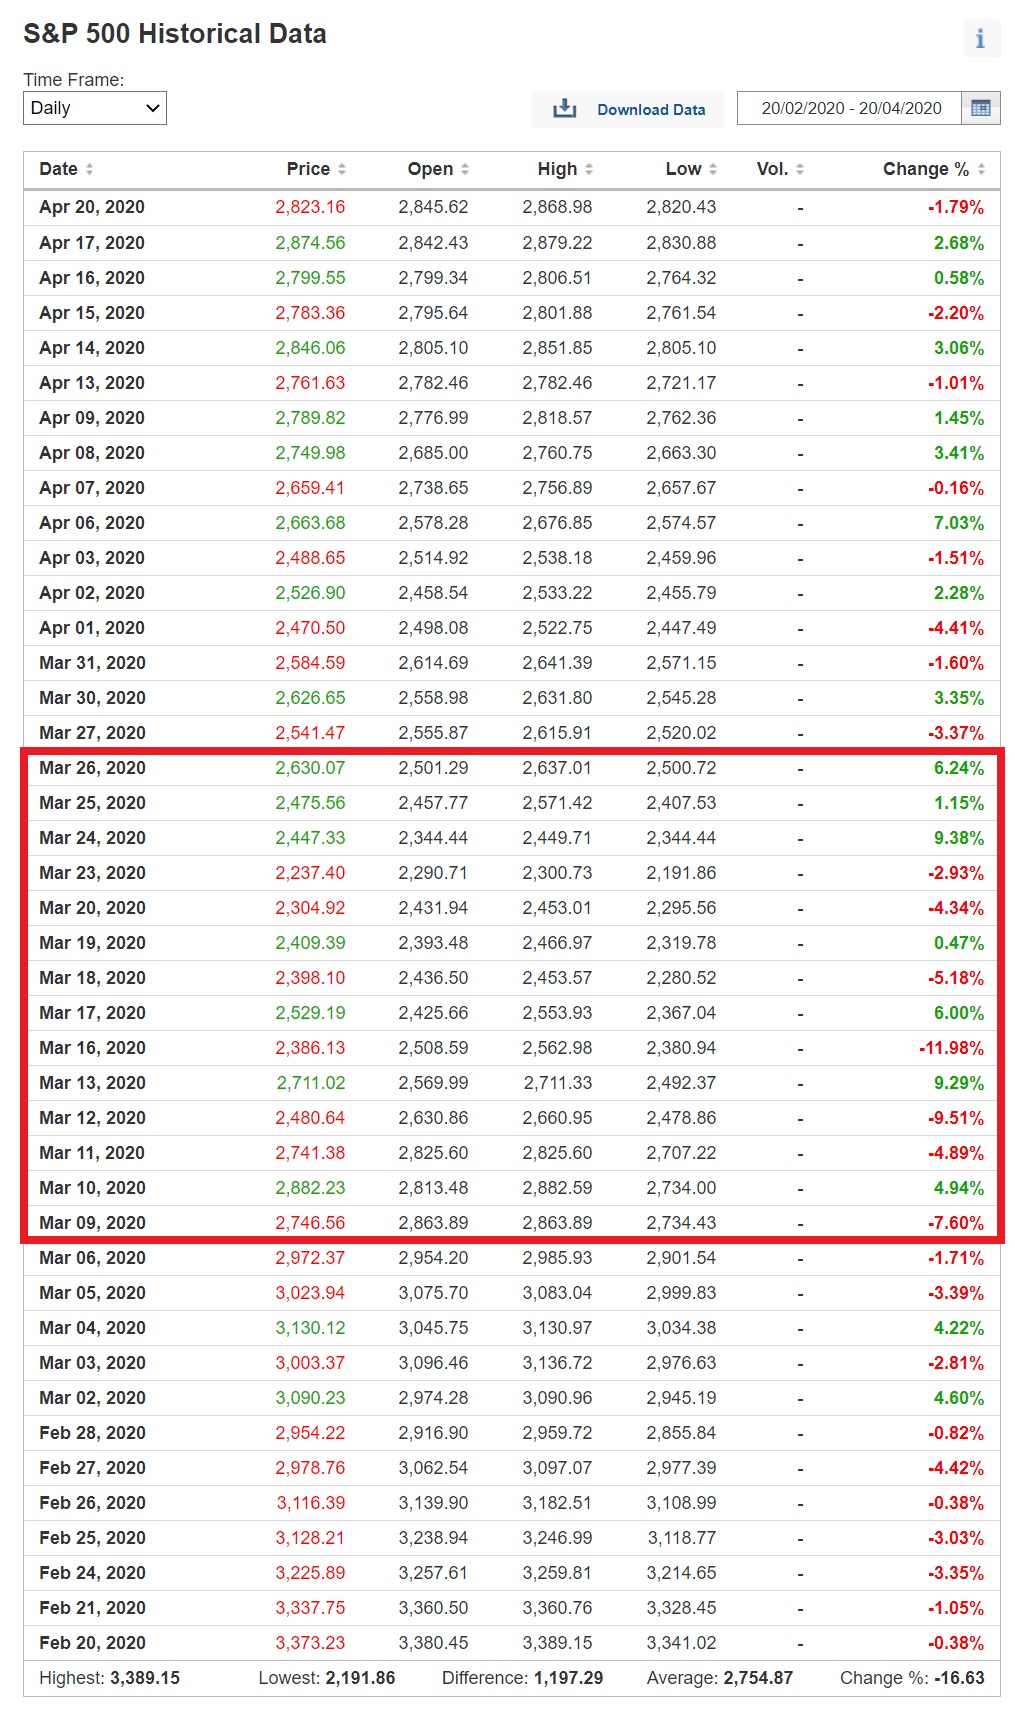Sort table by High column arrows
Viewport: 1015px width, 1716px height.
[x=589, y=169]
